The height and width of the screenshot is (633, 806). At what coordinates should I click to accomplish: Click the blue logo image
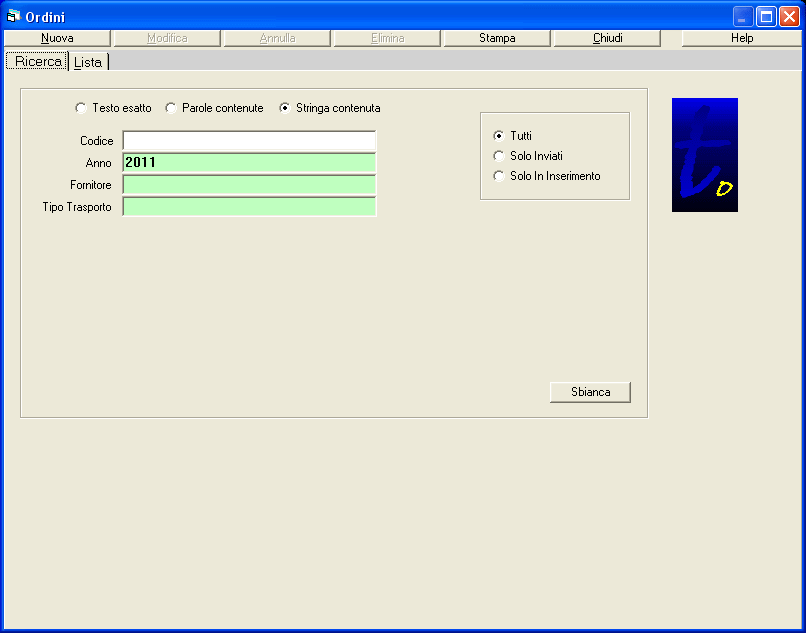704,154
